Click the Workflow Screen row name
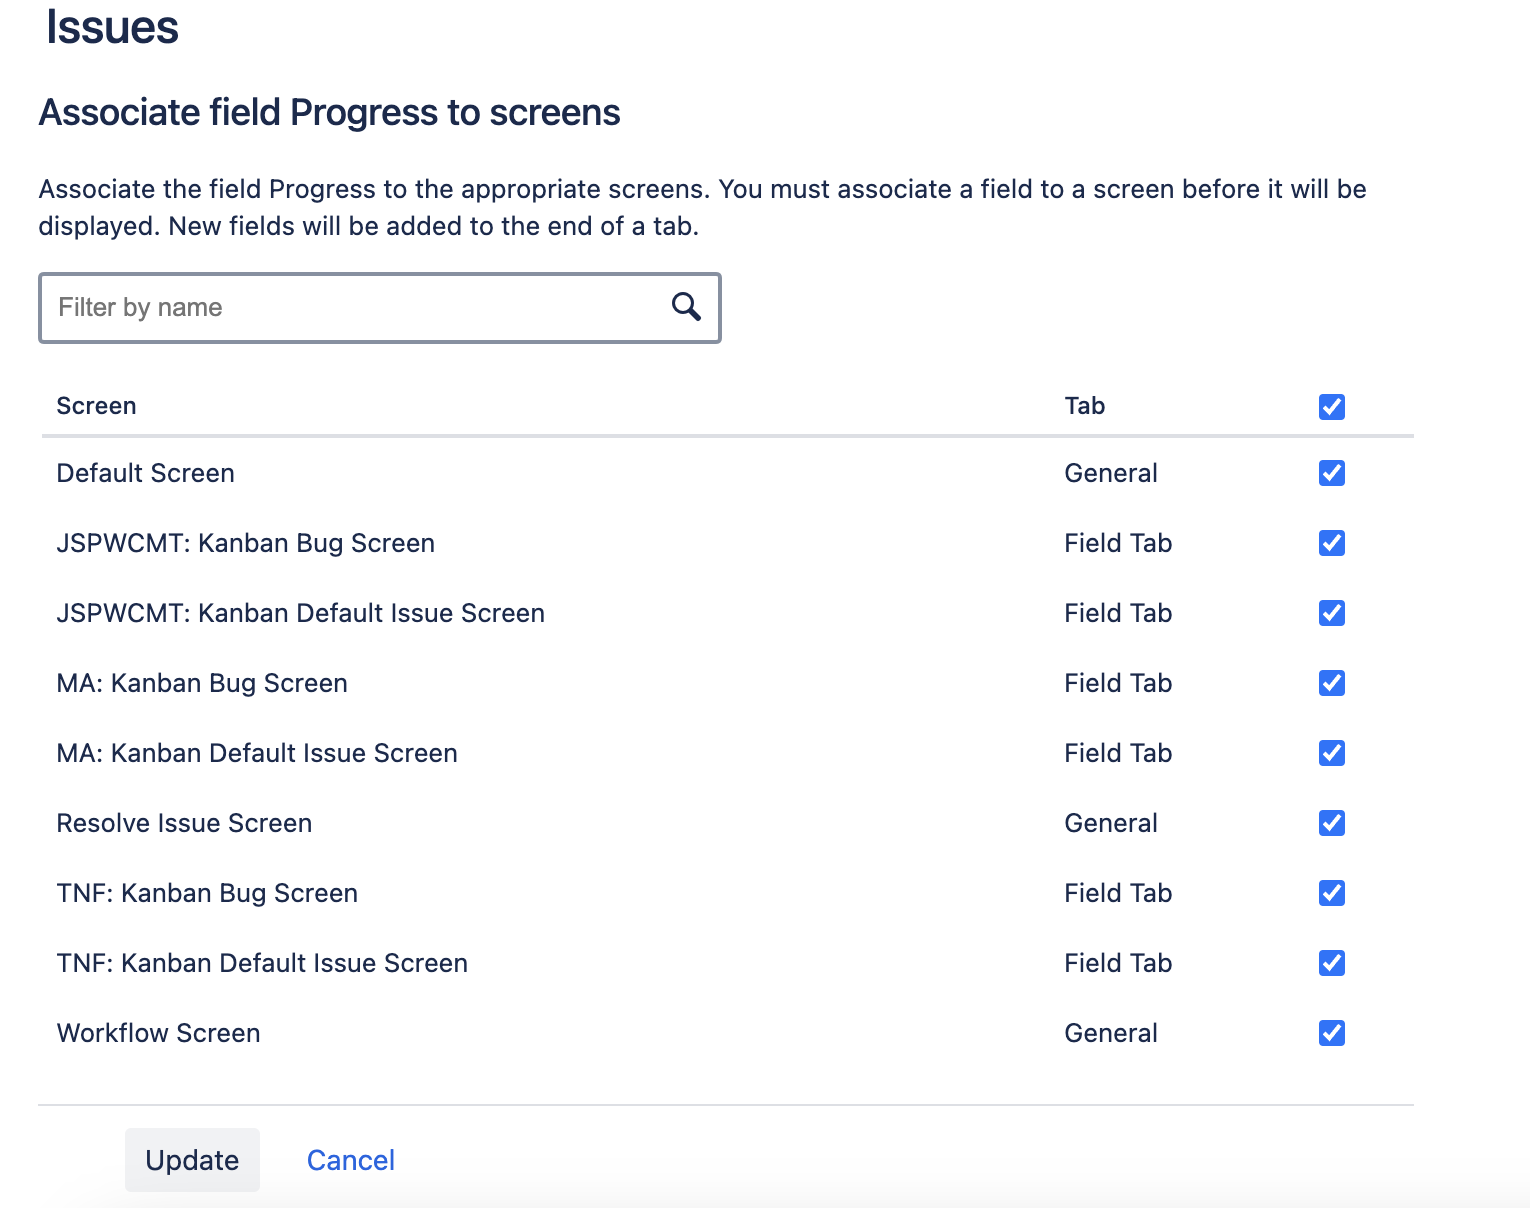The image size is (1530, 1208). (158, 1033)
